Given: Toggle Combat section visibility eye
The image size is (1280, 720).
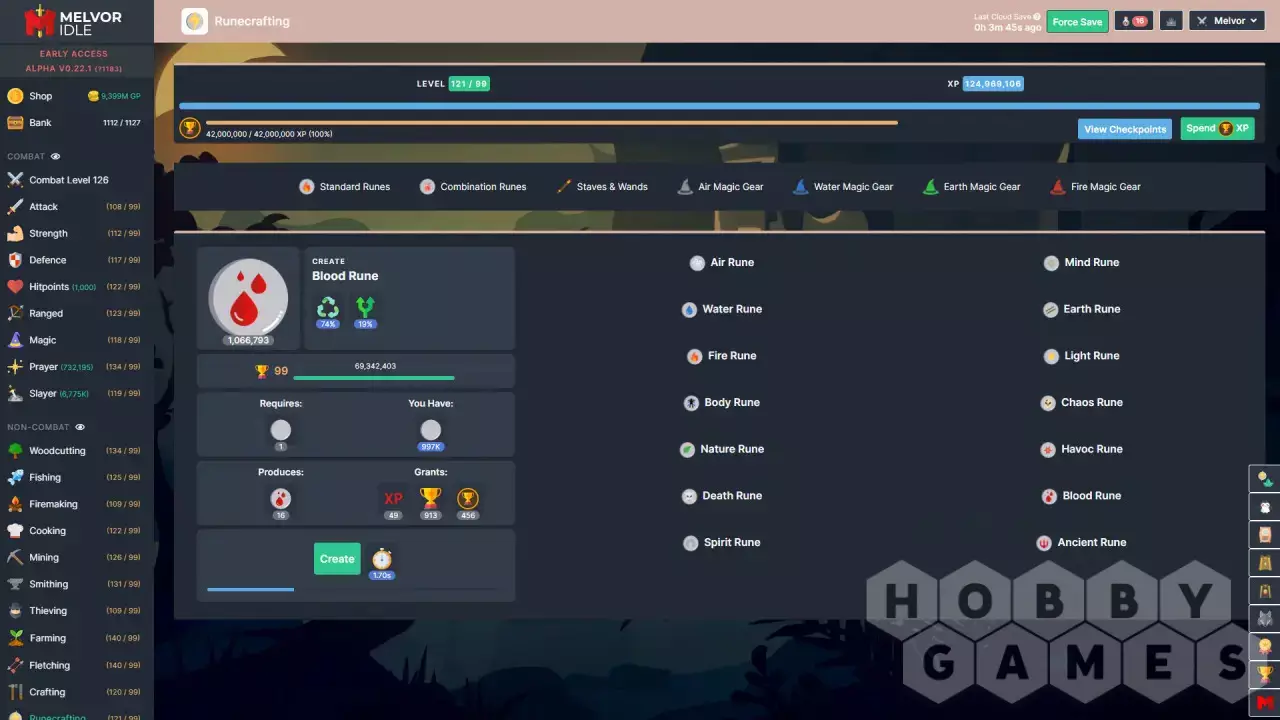Looking at the screenshot, I should 56,157.
